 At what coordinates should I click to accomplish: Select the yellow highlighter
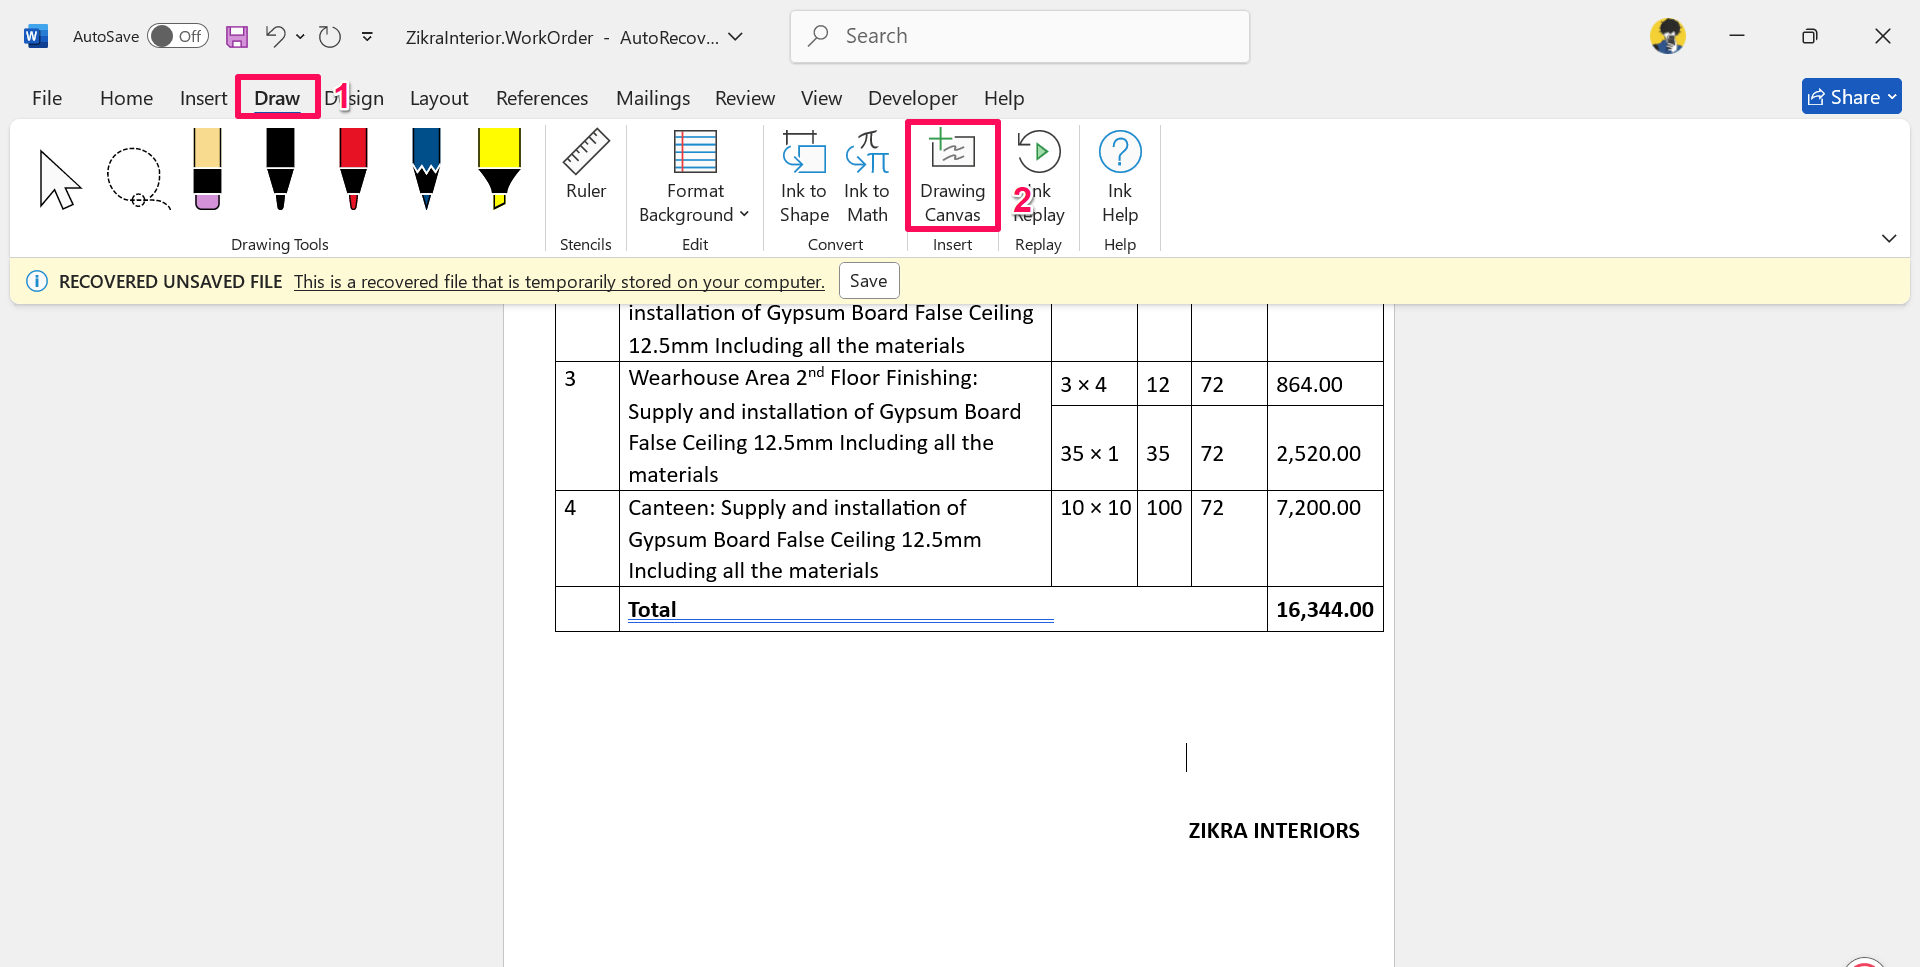[499, 169]
